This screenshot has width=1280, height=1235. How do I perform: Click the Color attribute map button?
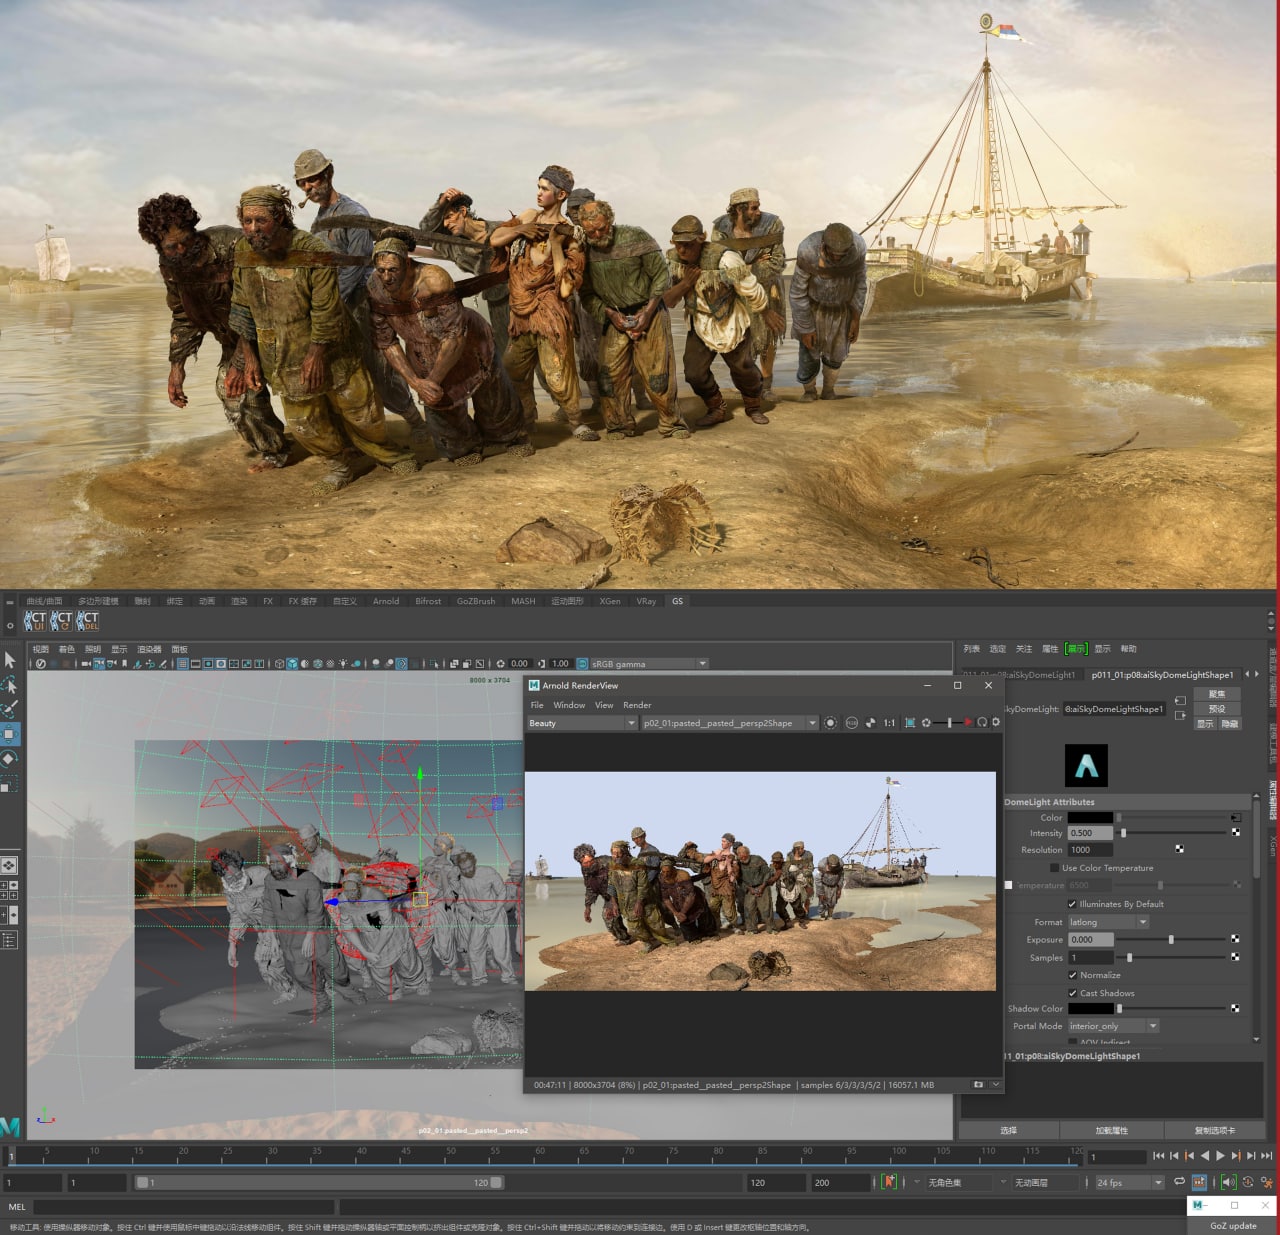[1236, 817]
